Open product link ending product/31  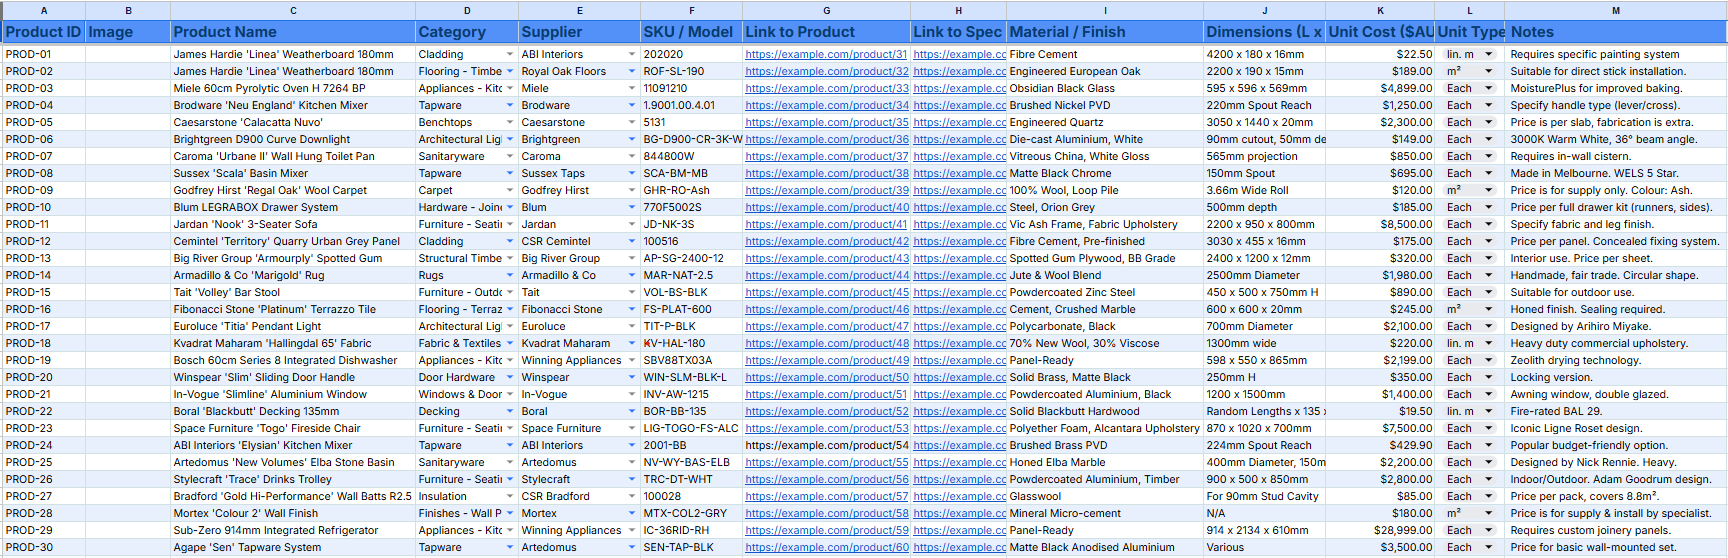826,55
